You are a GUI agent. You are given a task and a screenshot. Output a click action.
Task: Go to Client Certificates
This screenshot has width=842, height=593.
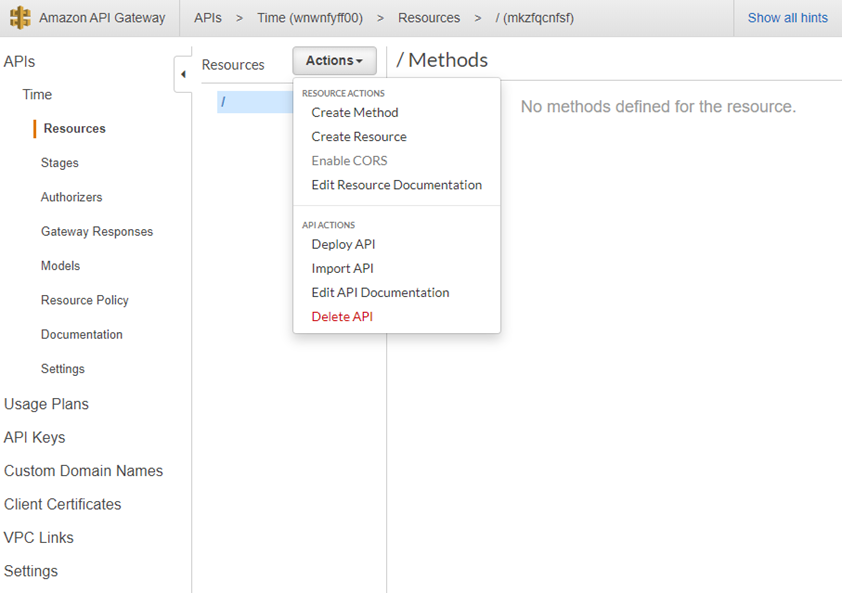62,504
